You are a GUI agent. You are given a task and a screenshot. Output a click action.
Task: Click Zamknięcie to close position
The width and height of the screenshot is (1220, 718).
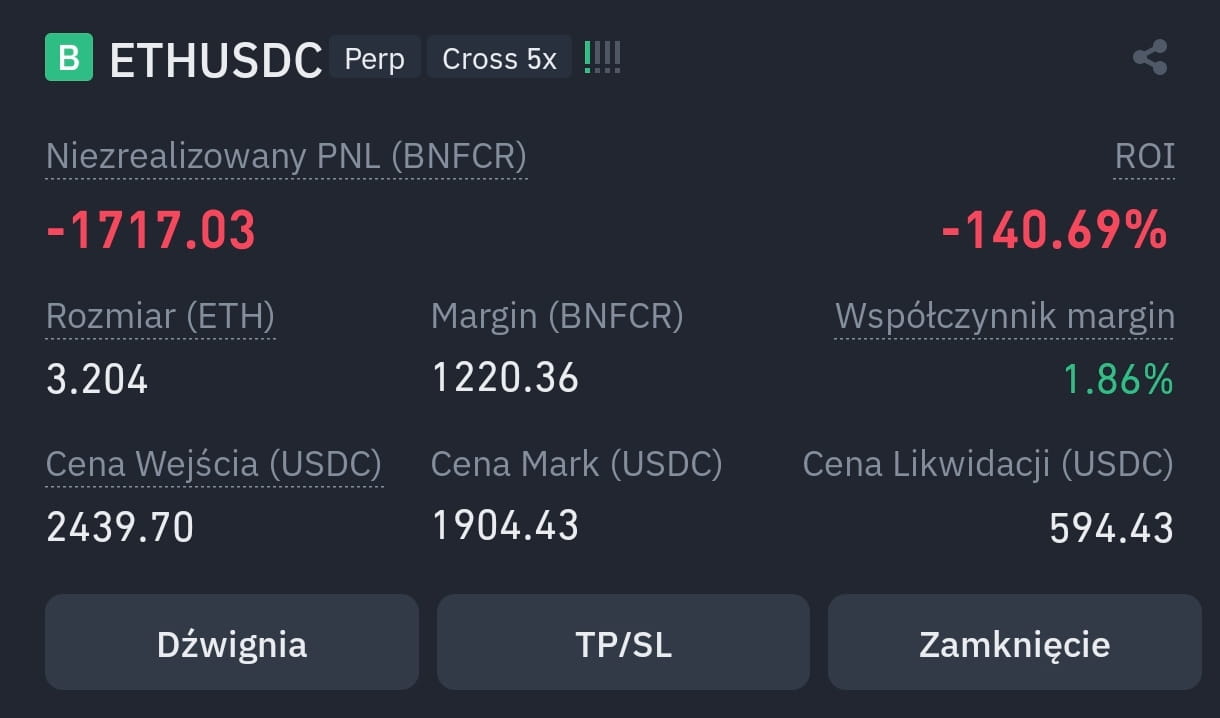pos(1014,643)
